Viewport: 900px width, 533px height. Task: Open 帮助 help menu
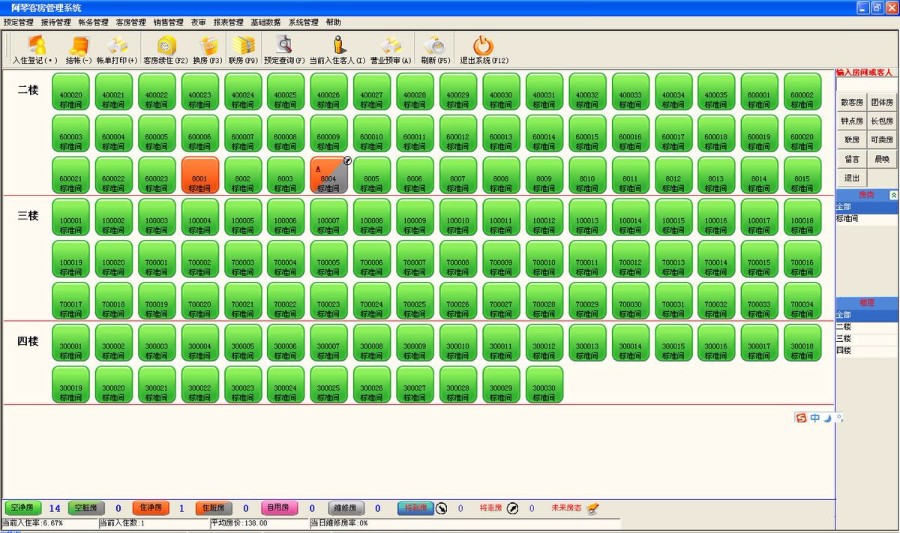pos(333,22)
